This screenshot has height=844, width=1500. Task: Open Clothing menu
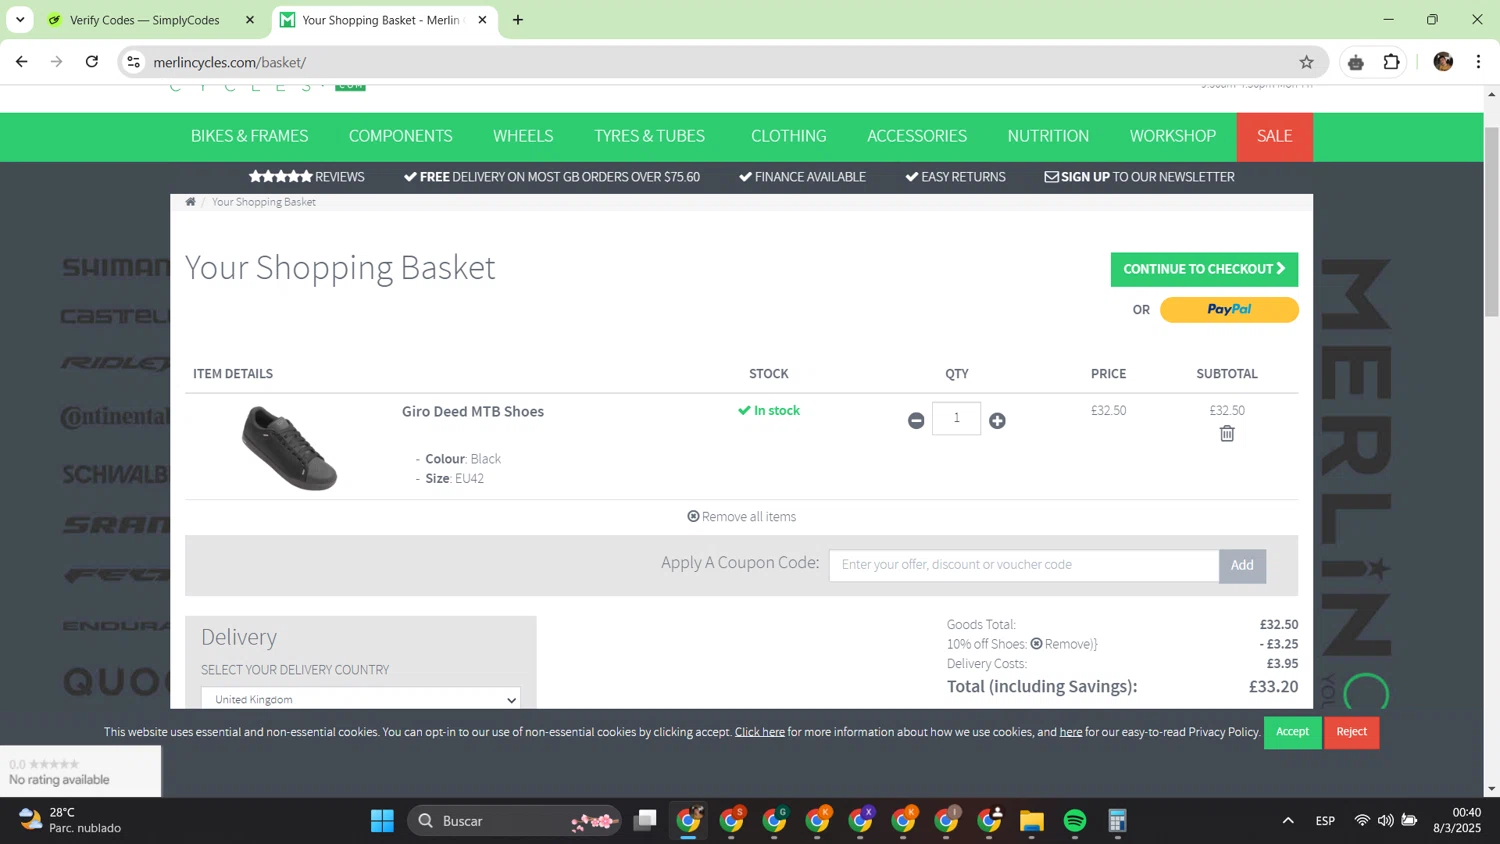pos(789,136)
